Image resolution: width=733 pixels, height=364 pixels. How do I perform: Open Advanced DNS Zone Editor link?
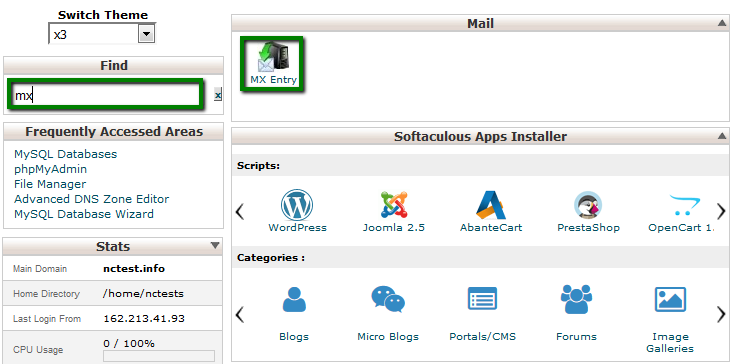tap(92, 199)
